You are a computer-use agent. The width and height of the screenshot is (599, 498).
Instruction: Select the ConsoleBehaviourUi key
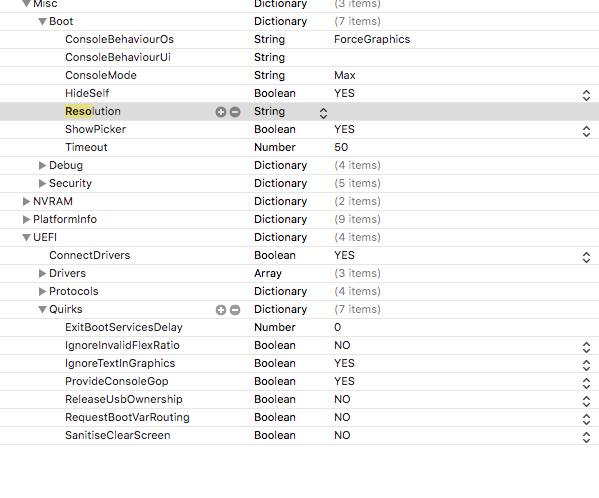[x=118, y=57]
